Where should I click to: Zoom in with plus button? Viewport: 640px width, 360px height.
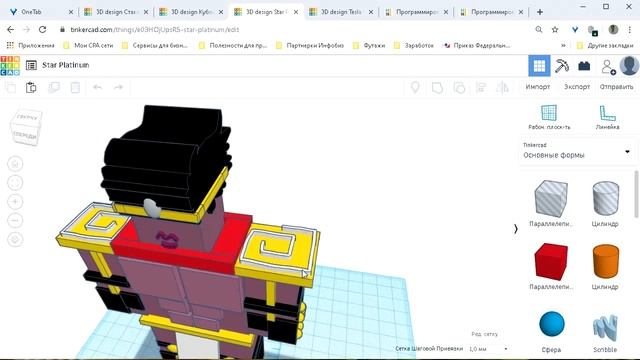[x=15, y=202]
